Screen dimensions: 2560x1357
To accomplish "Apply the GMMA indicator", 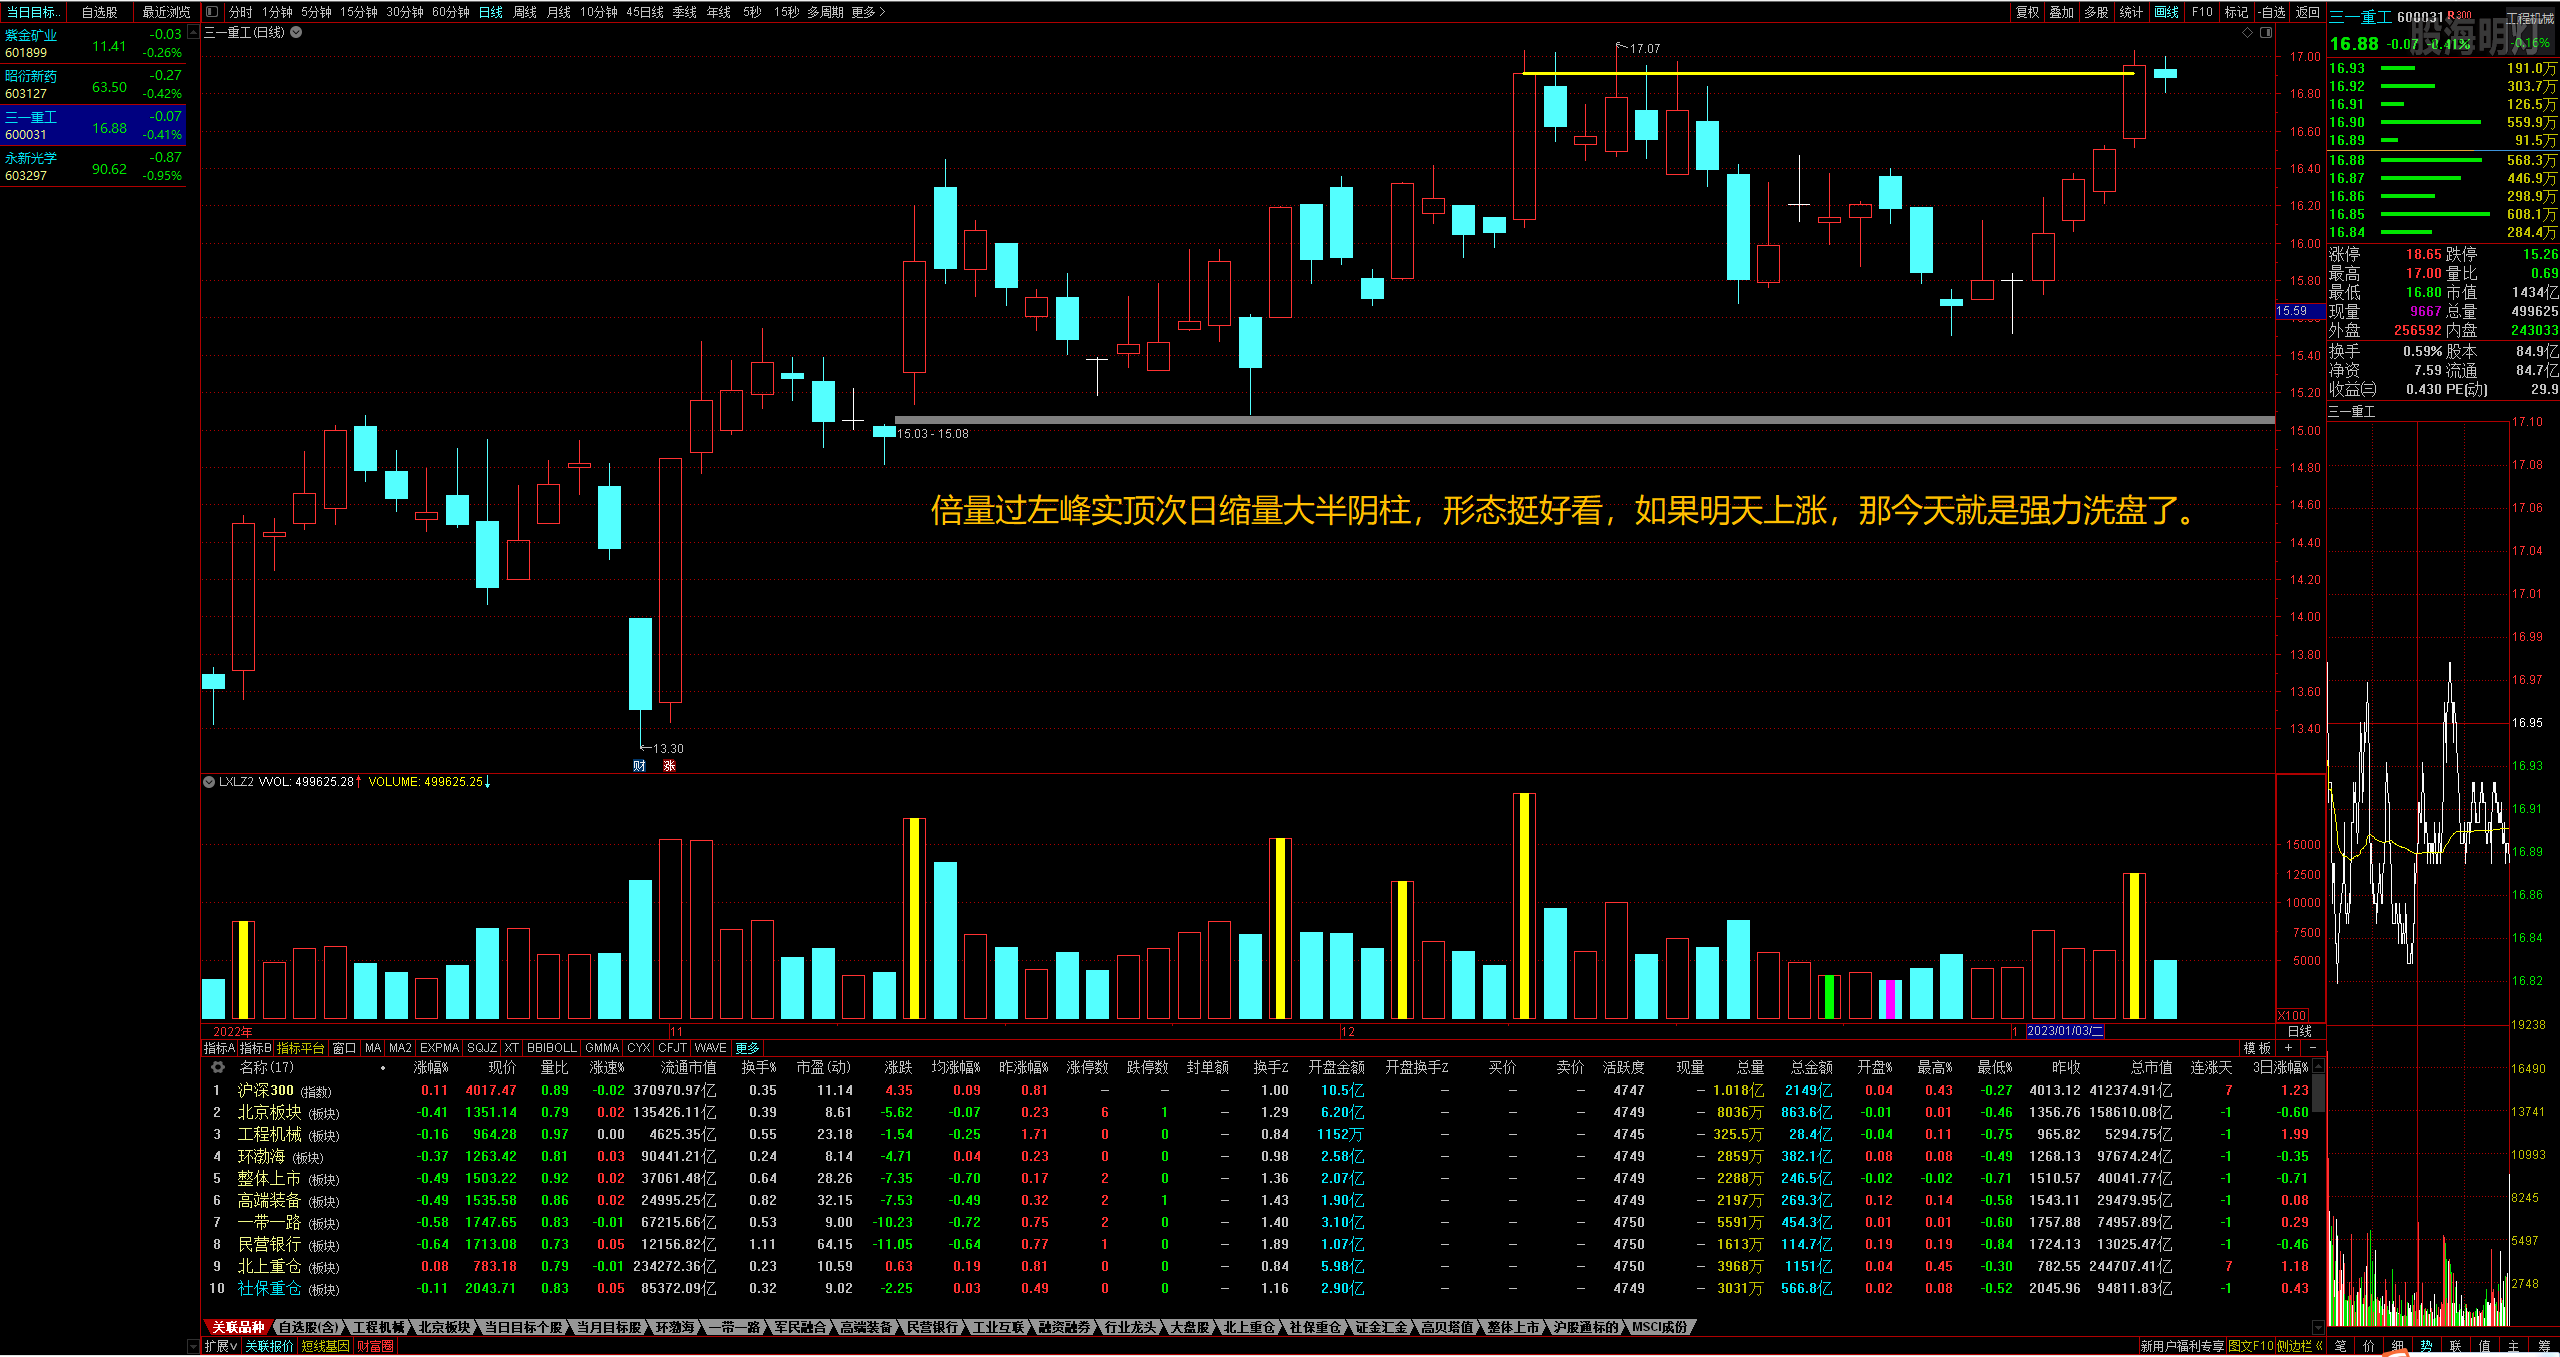I will point(602,1047).
